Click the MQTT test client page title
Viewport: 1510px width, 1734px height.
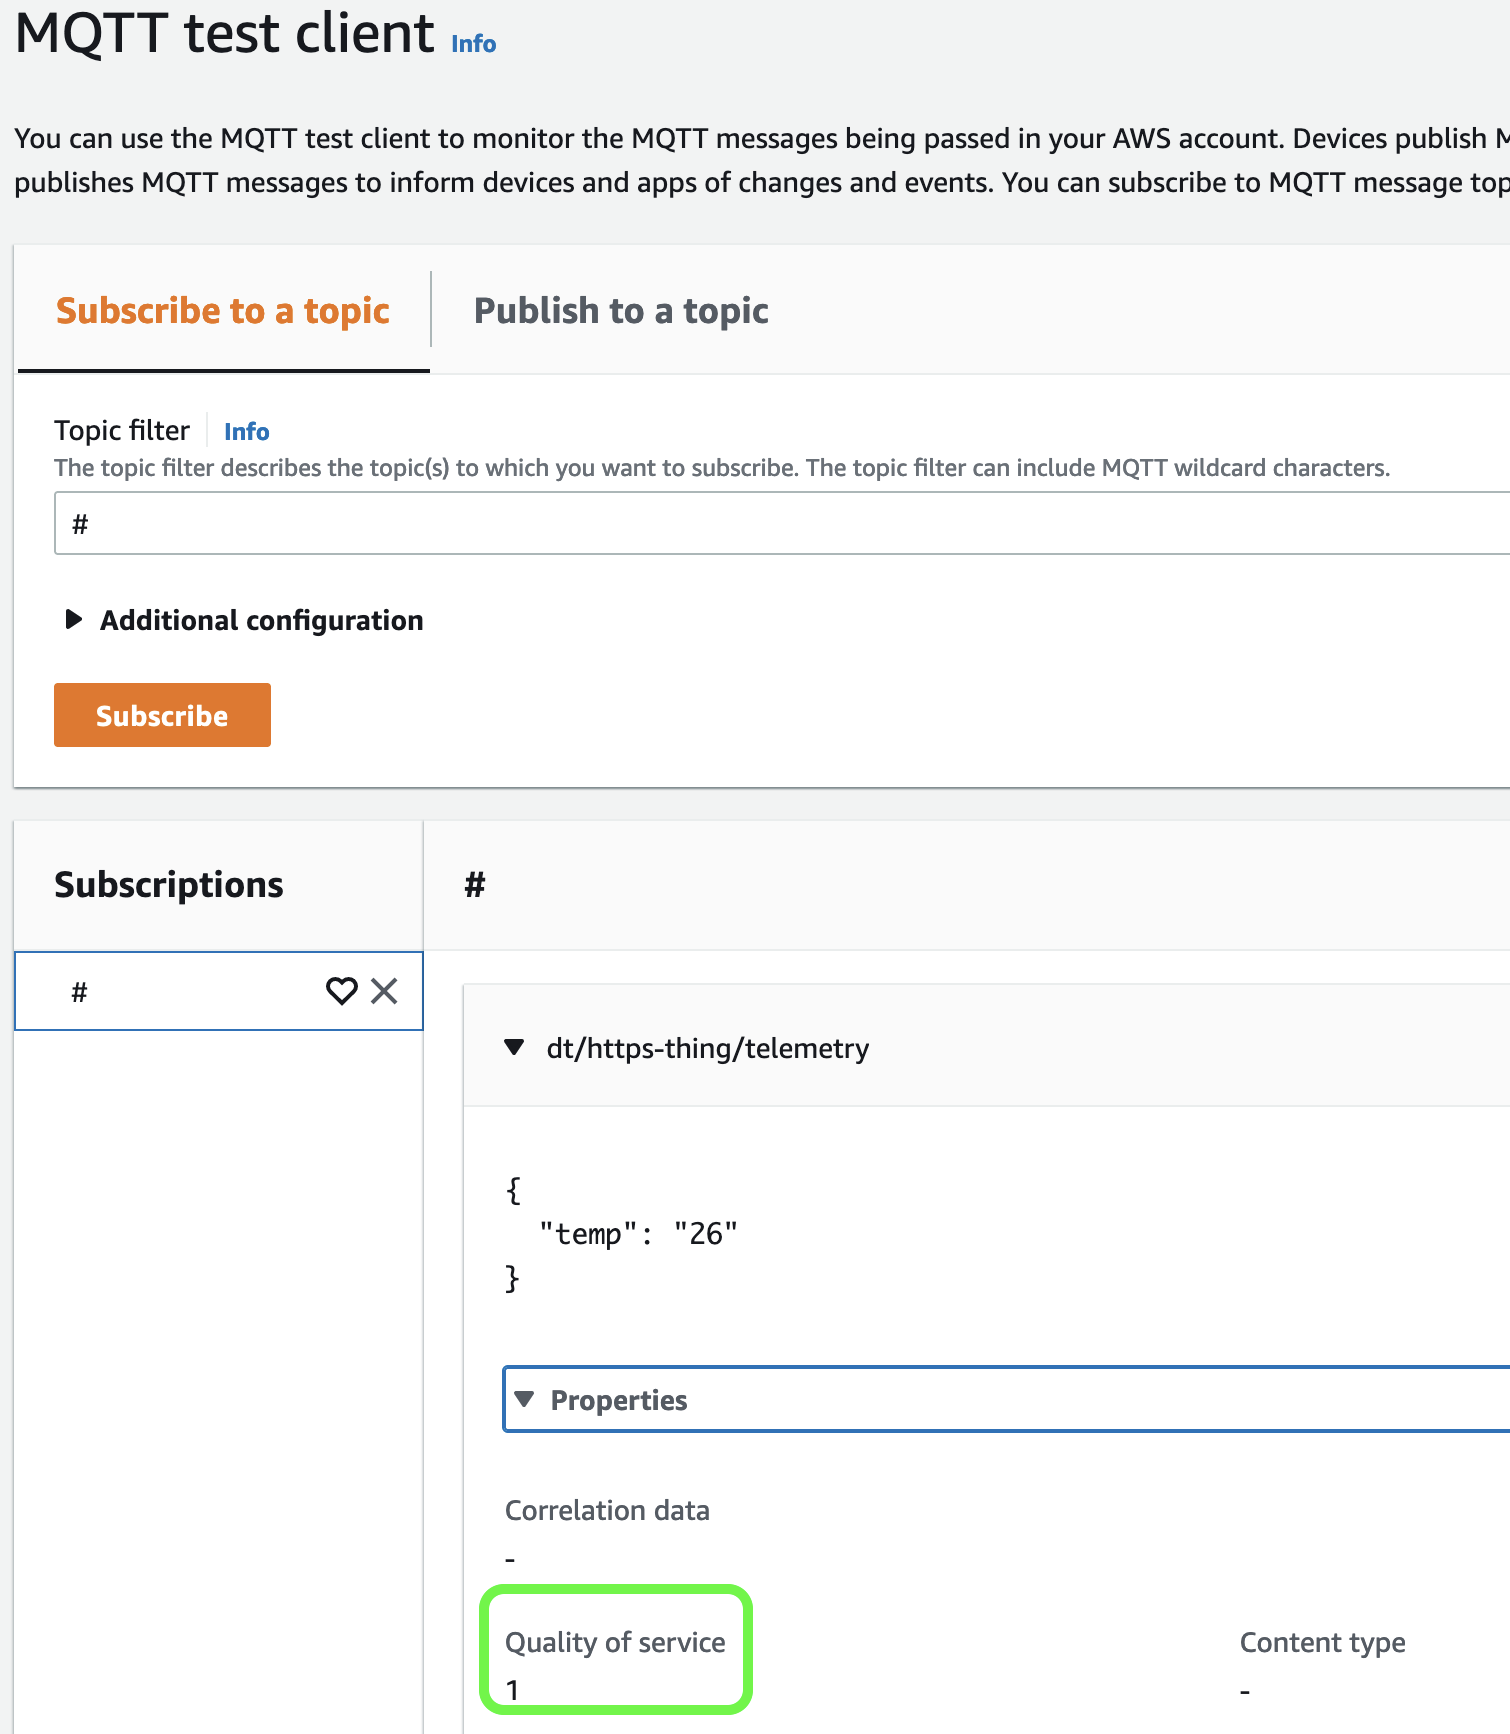tap(225, 33)
